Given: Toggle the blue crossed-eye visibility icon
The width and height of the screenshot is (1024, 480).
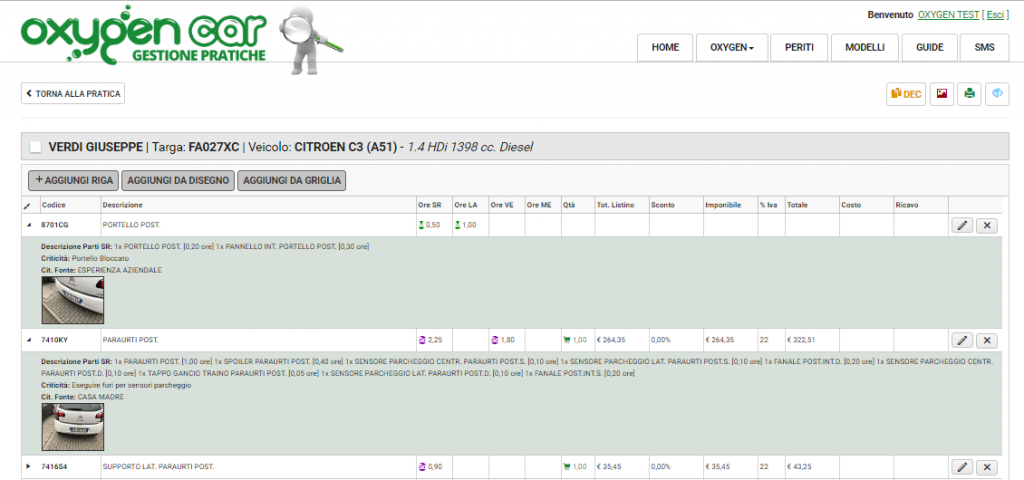Looking at the screenshot, I should pyautogui.click(x=997, y=94).
